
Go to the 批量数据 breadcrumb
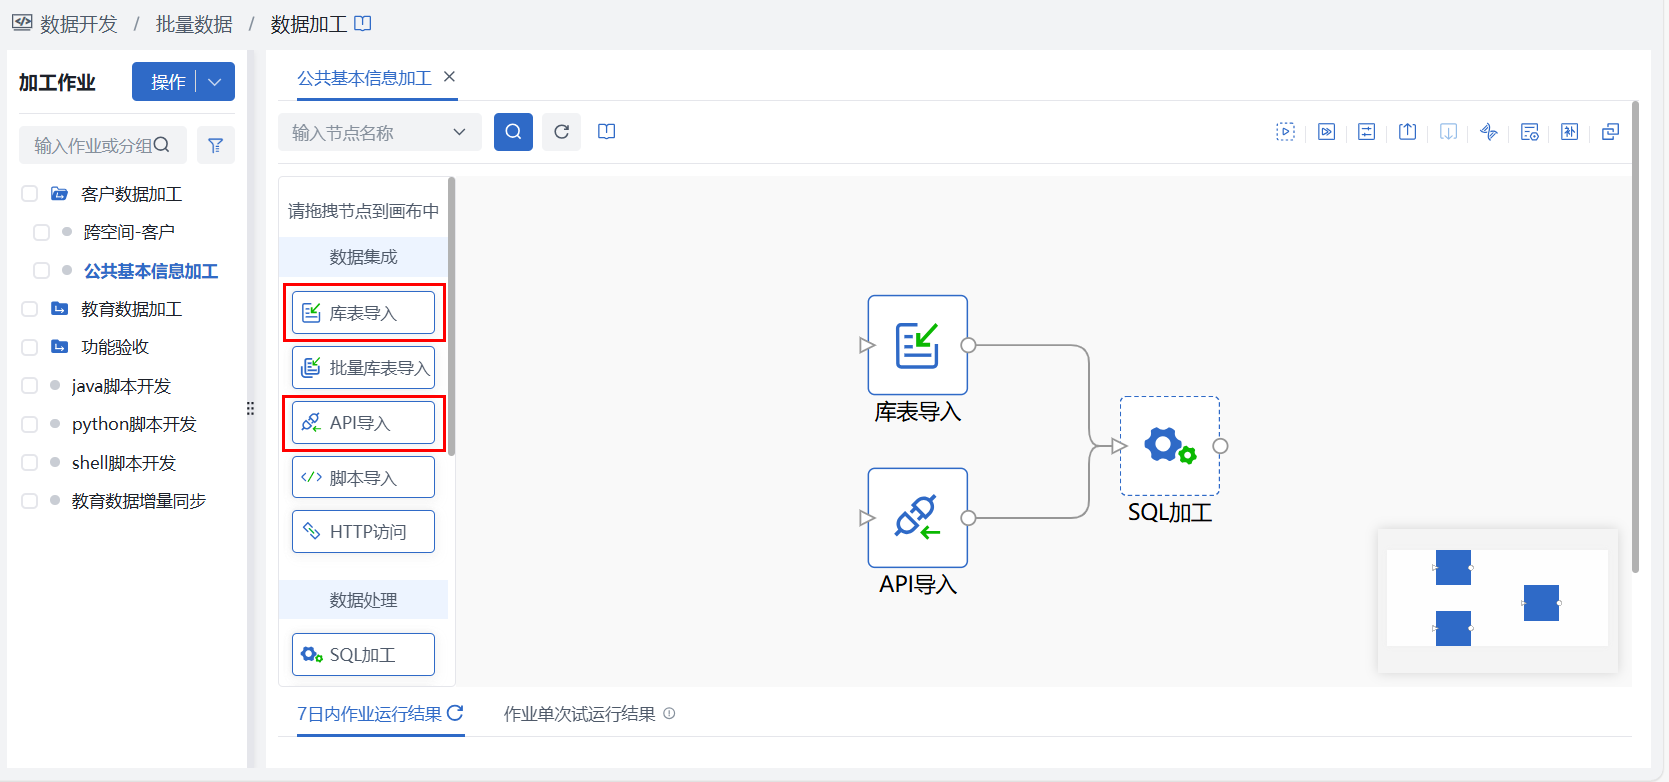point(194,24)
